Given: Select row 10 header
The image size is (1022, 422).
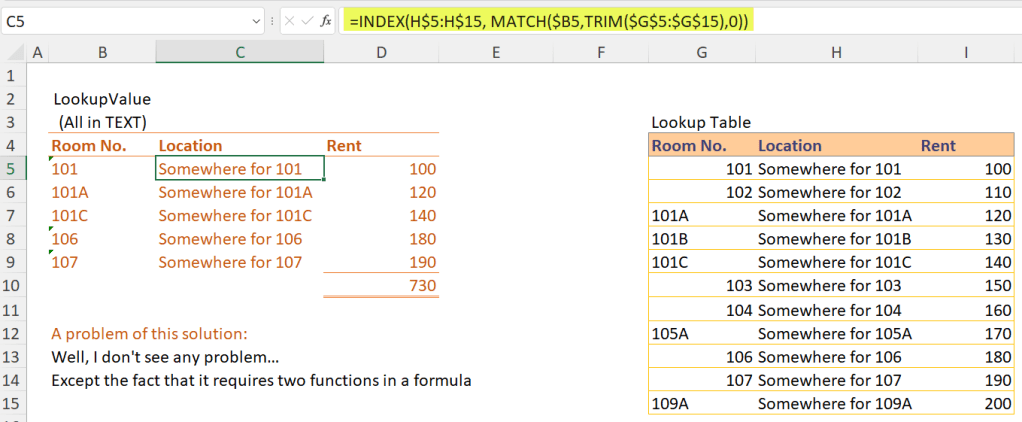Looking at the screenshot, I should pos(12,287).
